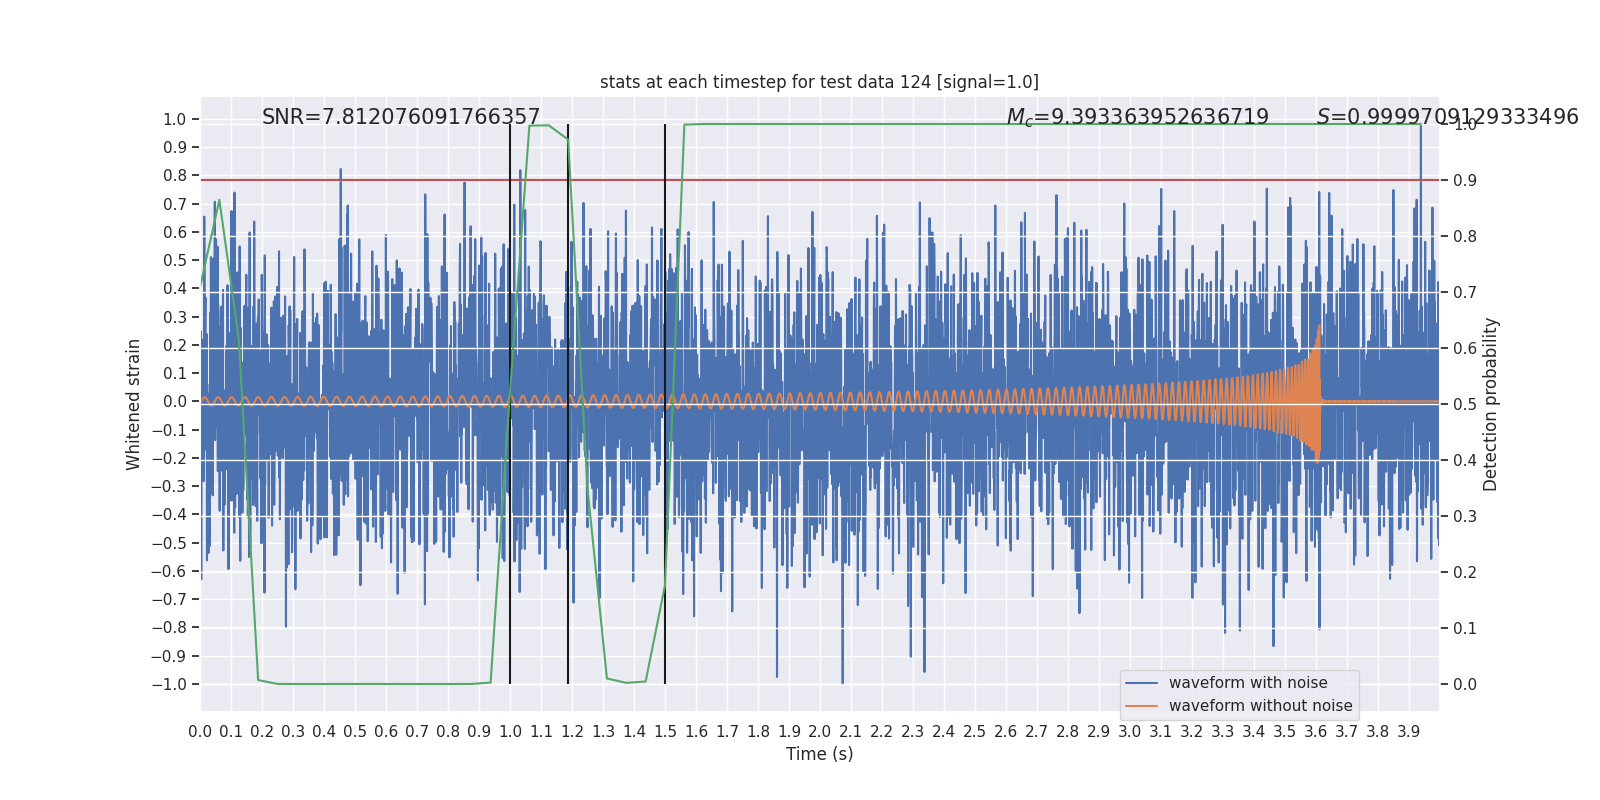The width and height of the screenshot is (1600, 800).
Task: Click the −0.7 tick on Whitened strain axis
Action: click(x=169, y=600)
